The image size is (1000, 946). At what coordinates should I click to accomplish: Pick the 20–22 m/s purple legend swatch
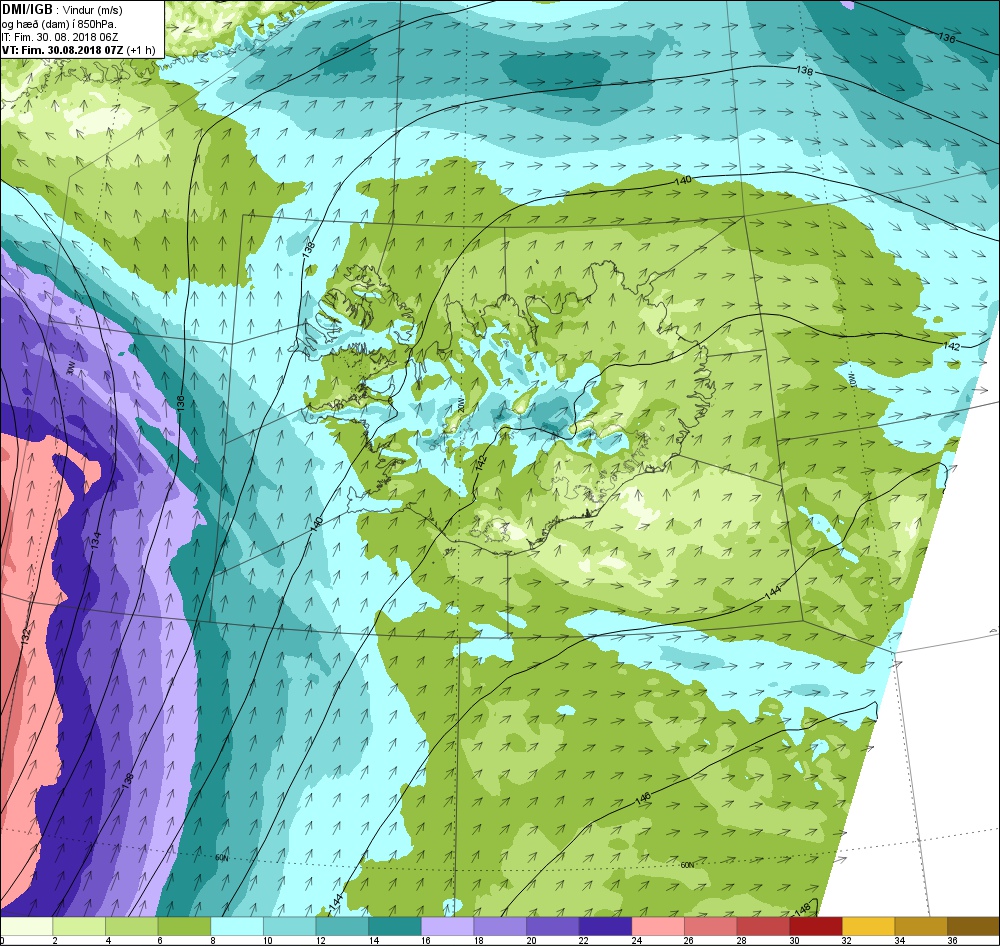point(552,926)
